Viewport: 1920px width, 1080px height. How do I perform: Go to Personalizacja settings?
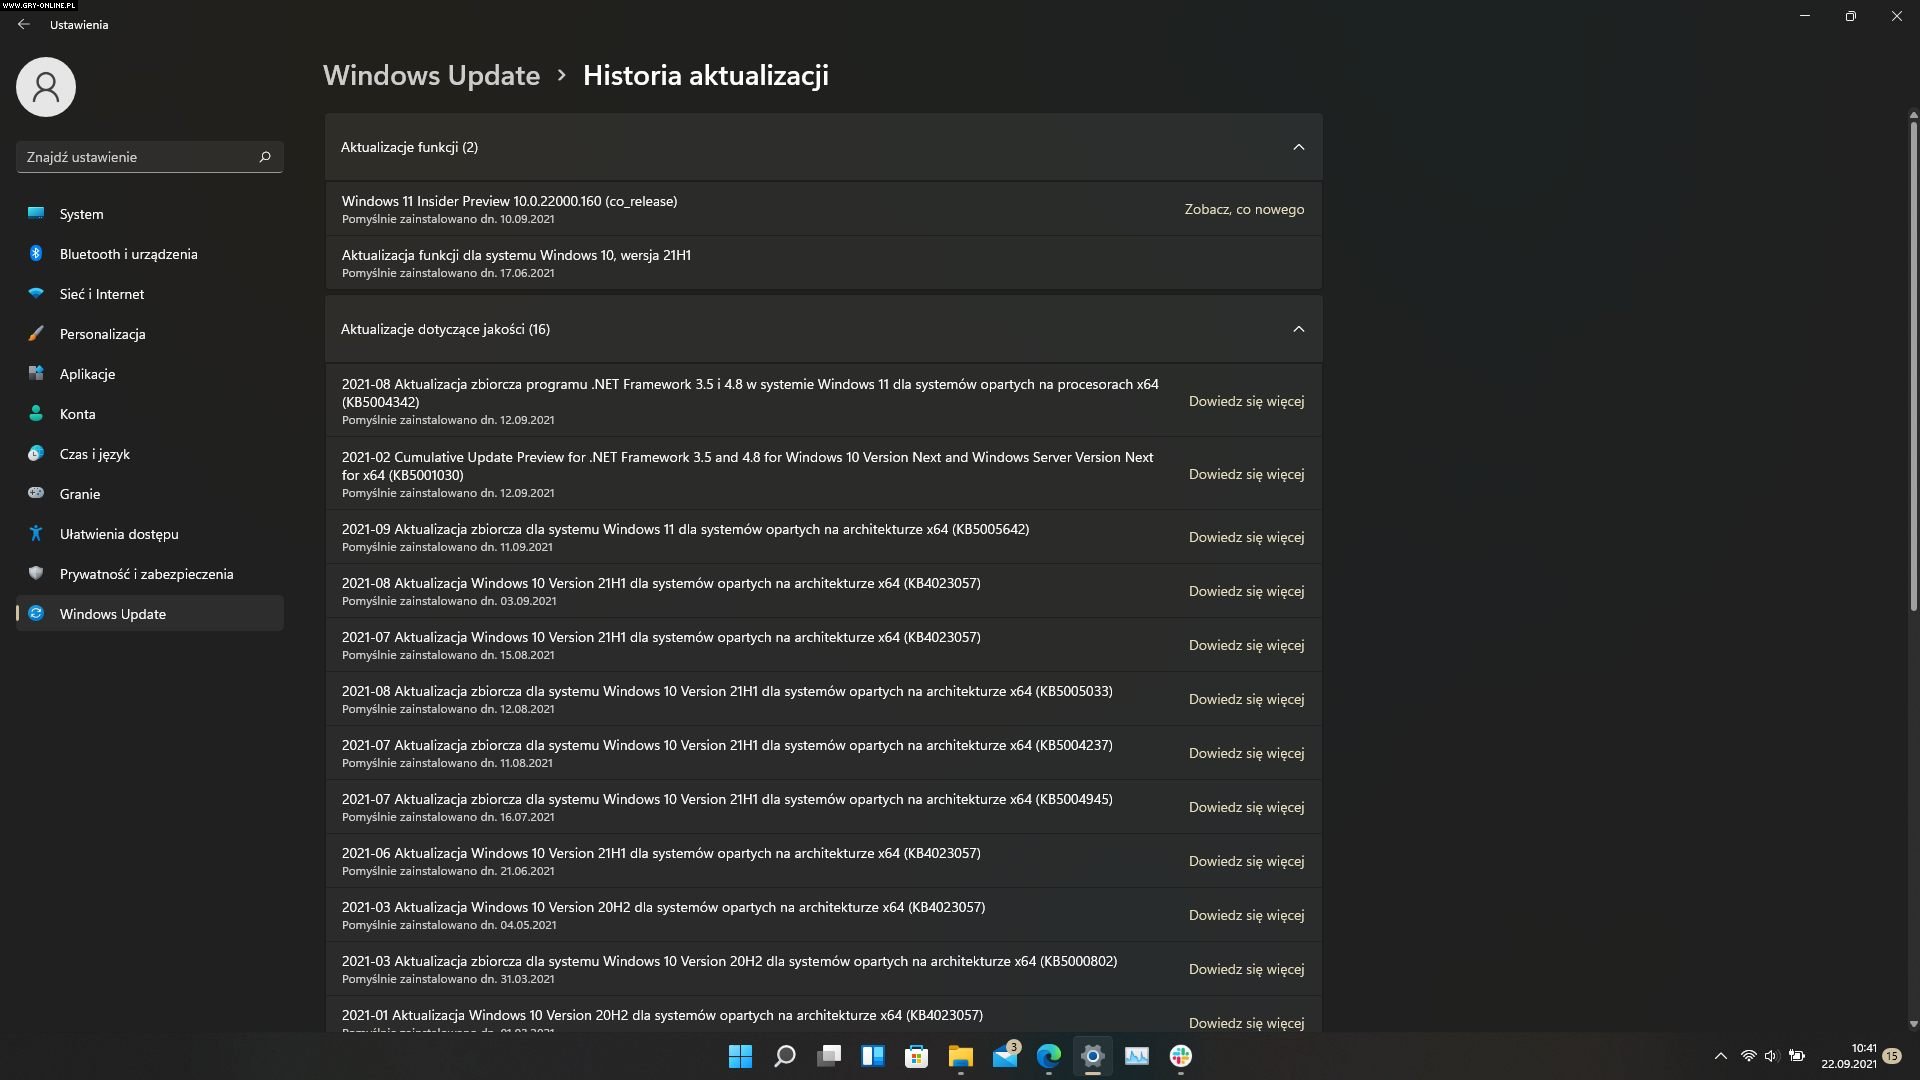102,334
